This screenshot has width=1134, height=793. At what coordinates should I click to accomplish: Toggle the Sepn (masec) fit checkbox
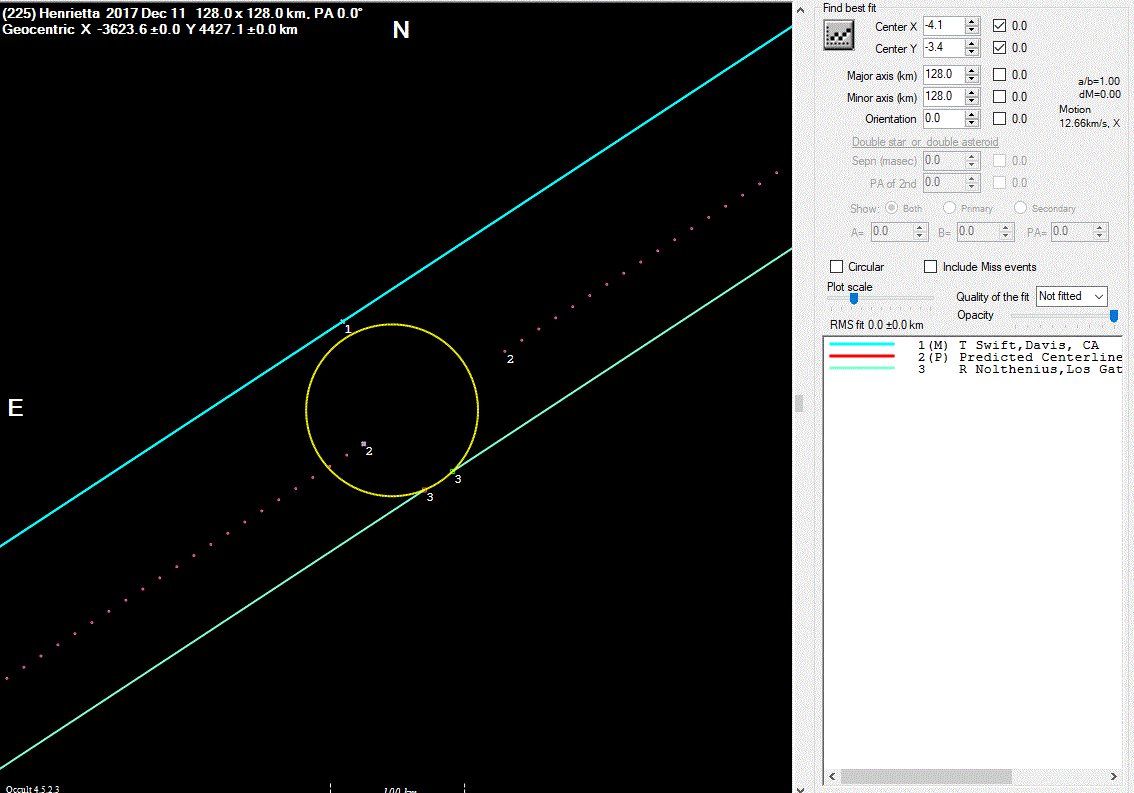(999, 161)
